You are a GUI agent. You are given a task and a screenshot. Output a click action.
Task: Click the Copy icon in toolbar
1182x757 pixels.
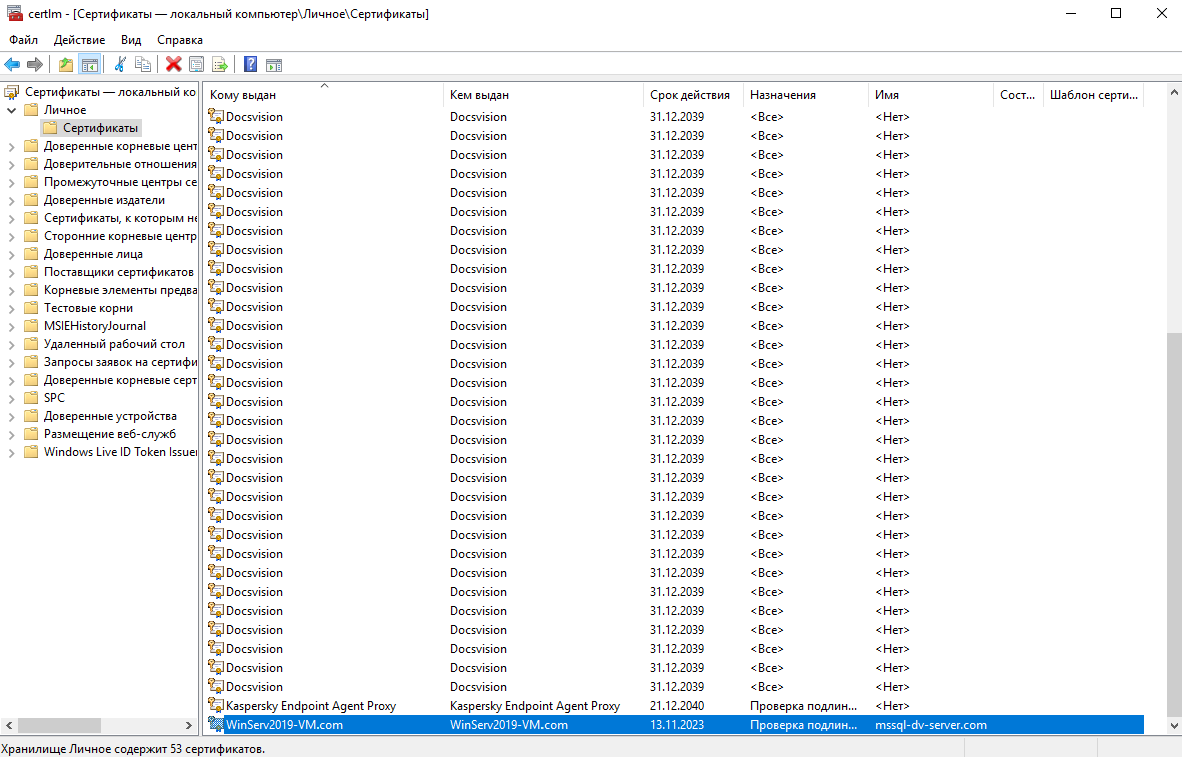click(x=142, y=65)
